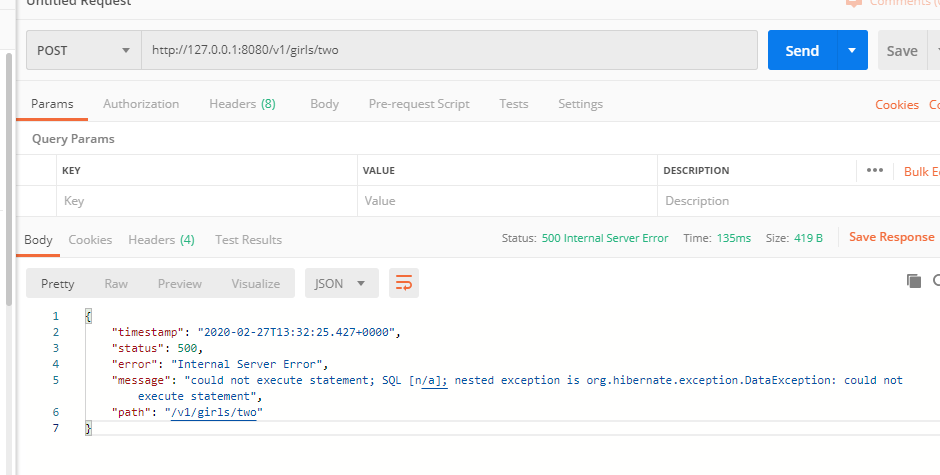Switch to Preview view mode
The height and width of the screenshot is (475, 940).
click(x=180, y=283)
